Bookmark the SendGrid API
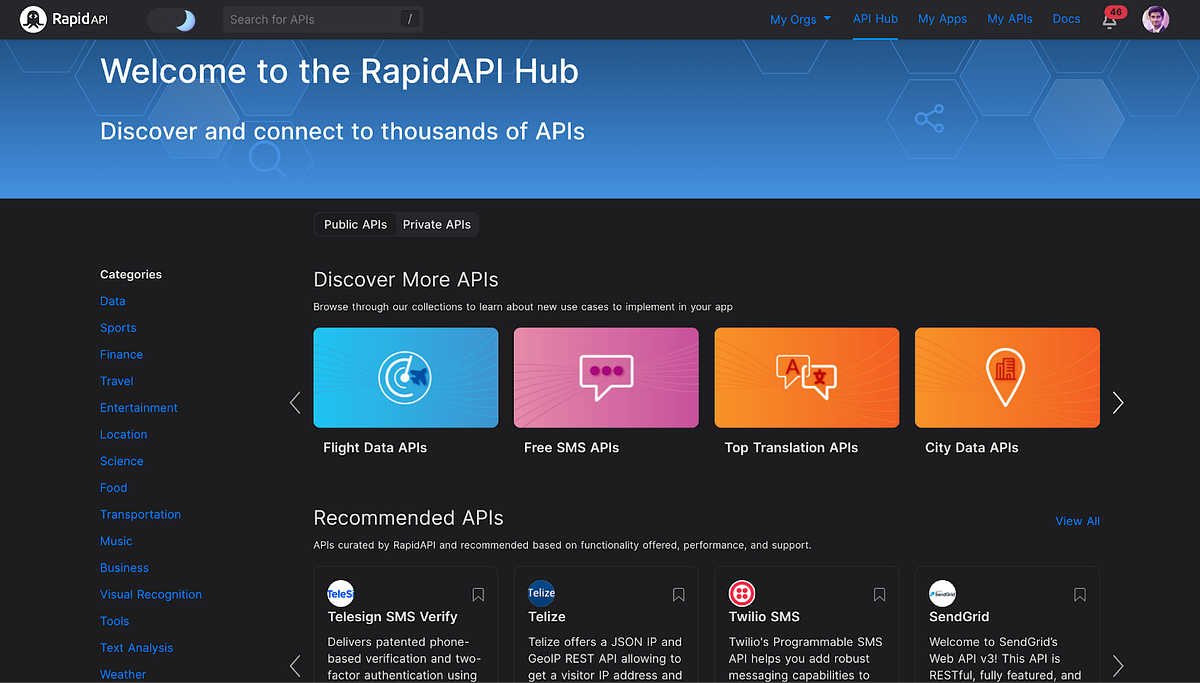Viewport: 1200px width, 683px height. [1080, 594]
